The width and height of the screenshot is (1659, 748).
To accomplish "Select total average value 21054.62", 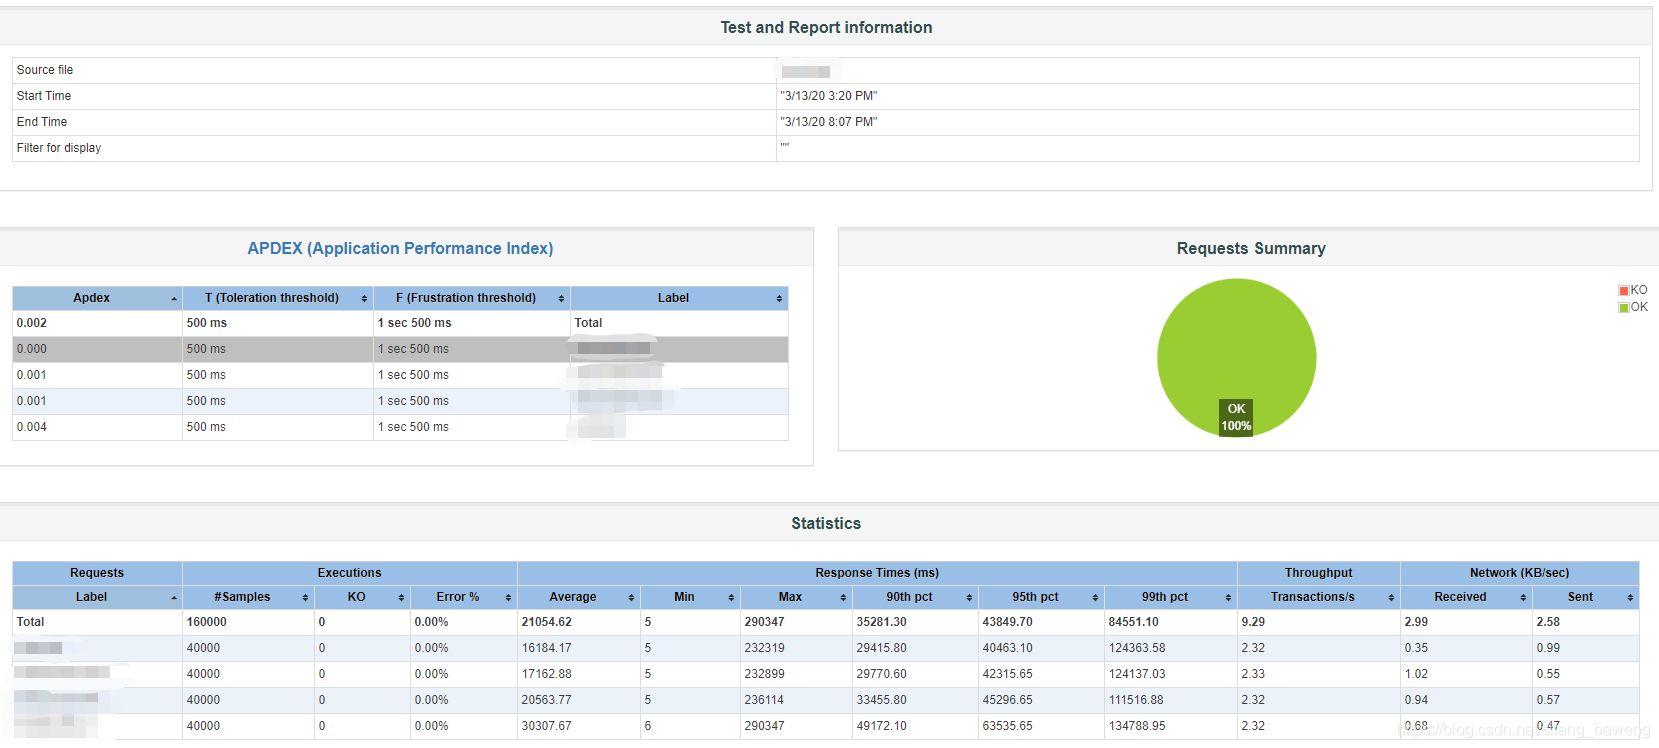I will [547, 622].
